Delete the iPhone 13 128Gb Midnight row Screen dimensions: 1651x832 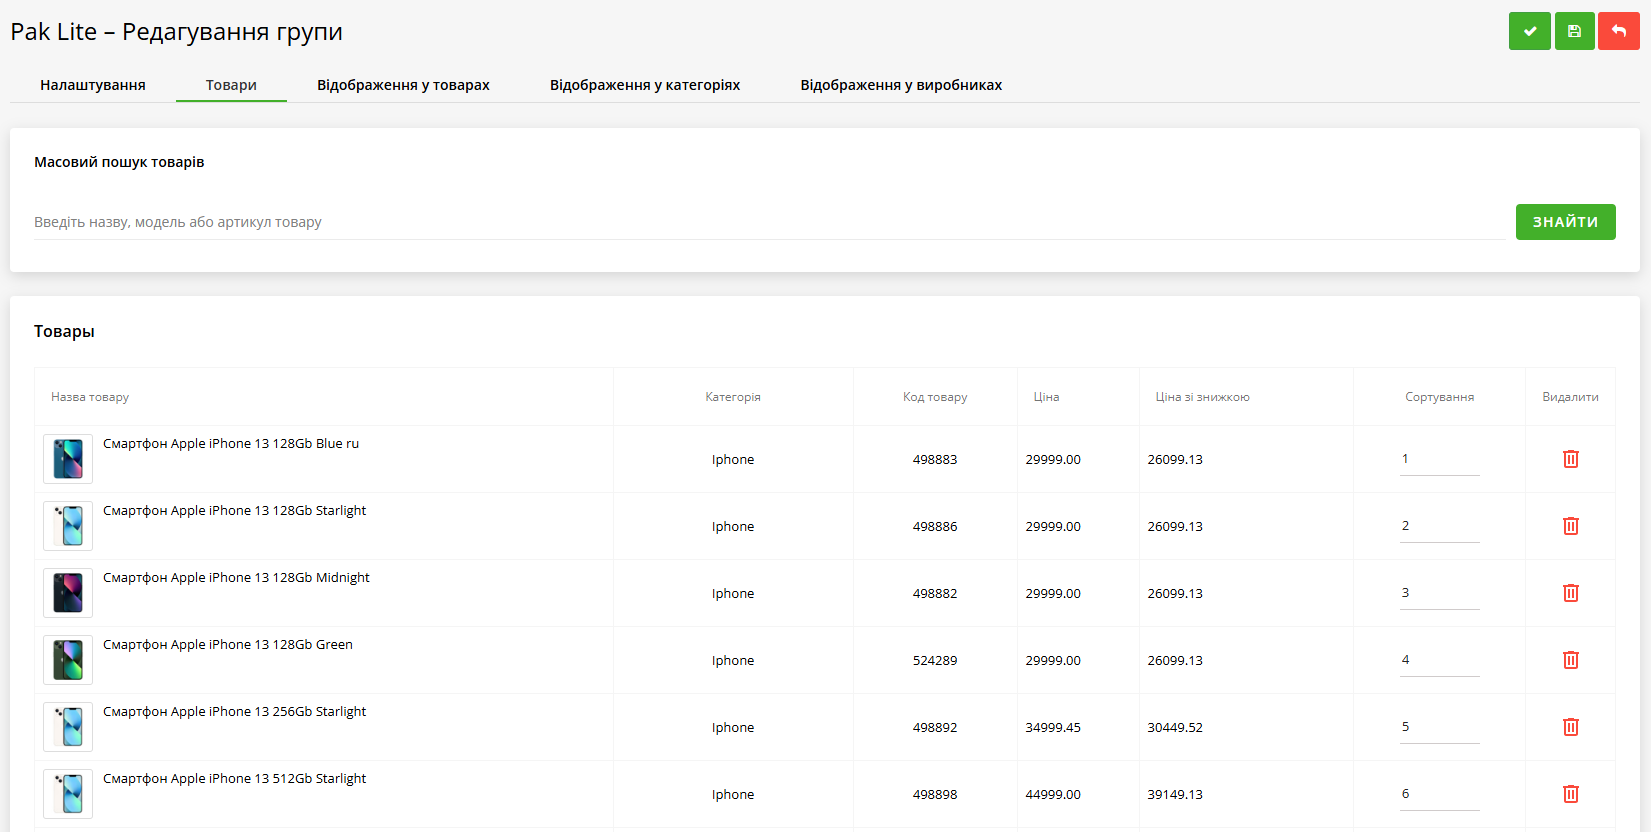[x=1570, y=593]
